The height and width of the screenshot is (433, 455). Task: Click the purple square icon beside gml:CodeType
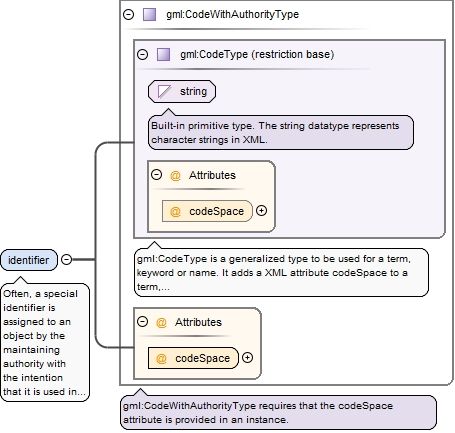(163, 54)
